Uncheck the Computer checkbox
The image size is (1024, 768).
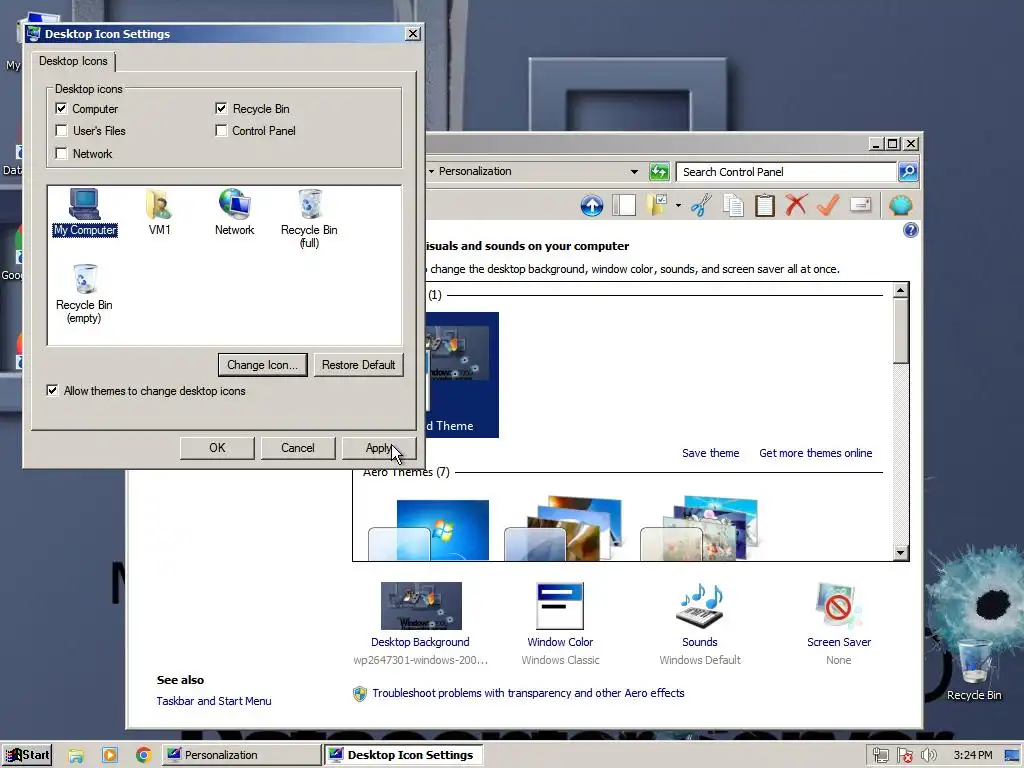tap(61, 108)
